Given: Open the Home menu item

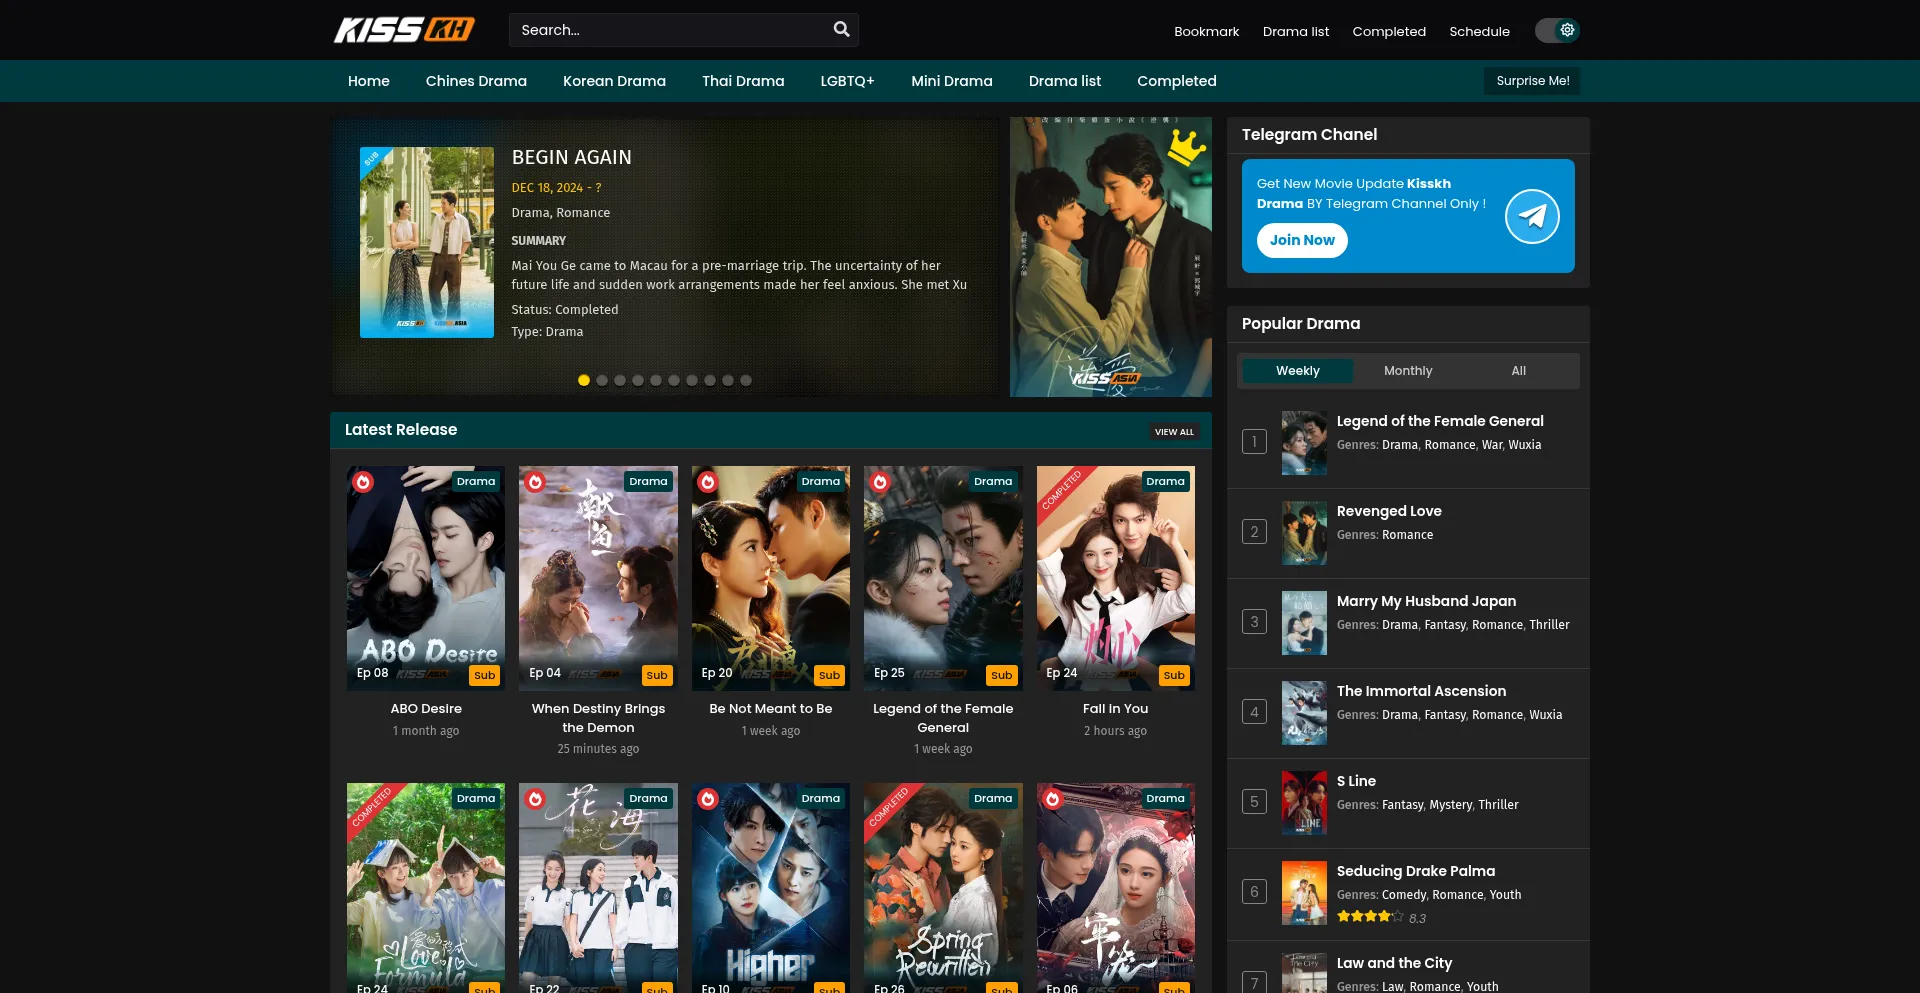Looking at the screenshot, I should point(369,81).
